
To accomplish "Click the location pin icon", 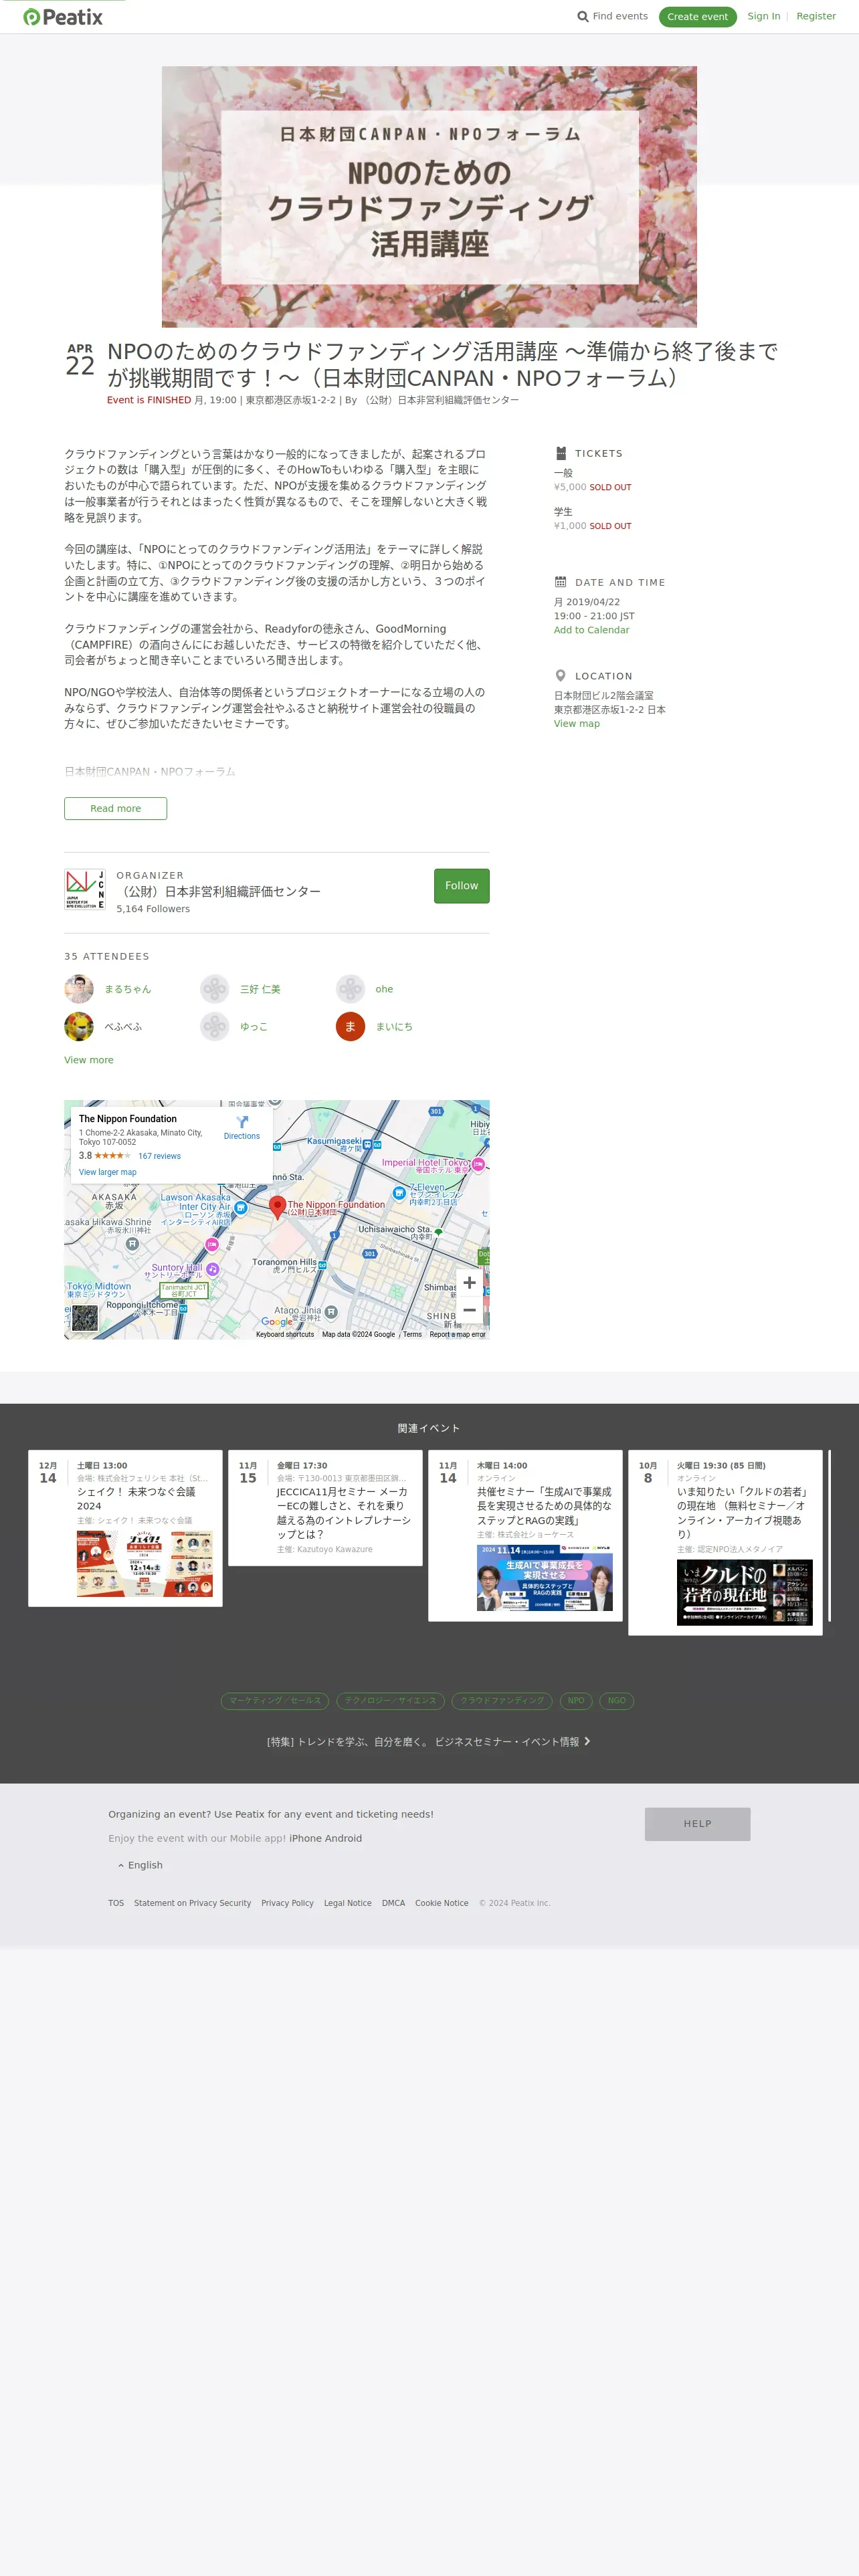I will (x=561, y=676).
